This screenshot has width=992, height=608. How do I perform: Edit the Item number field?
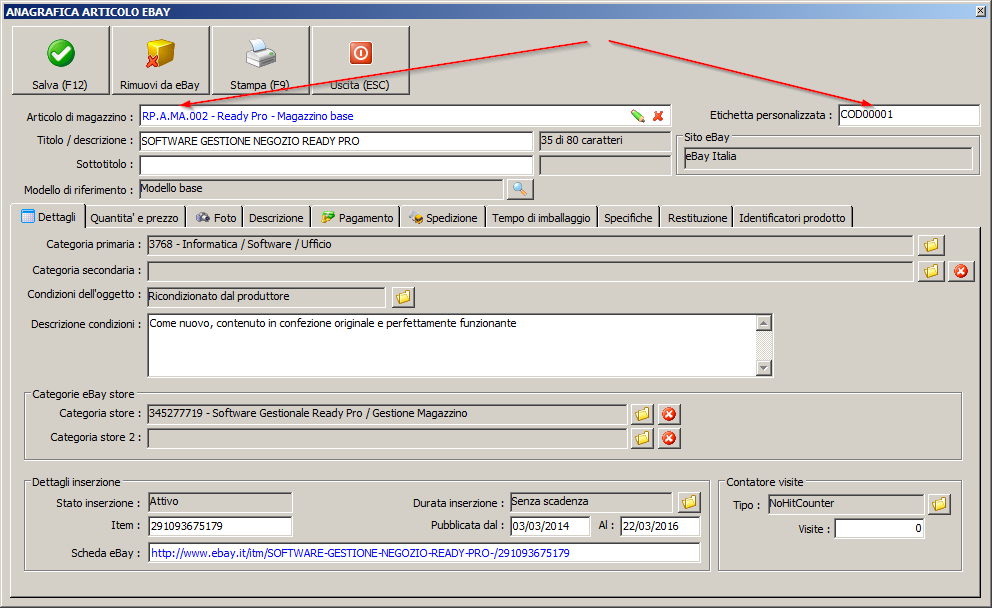(220, 526)
